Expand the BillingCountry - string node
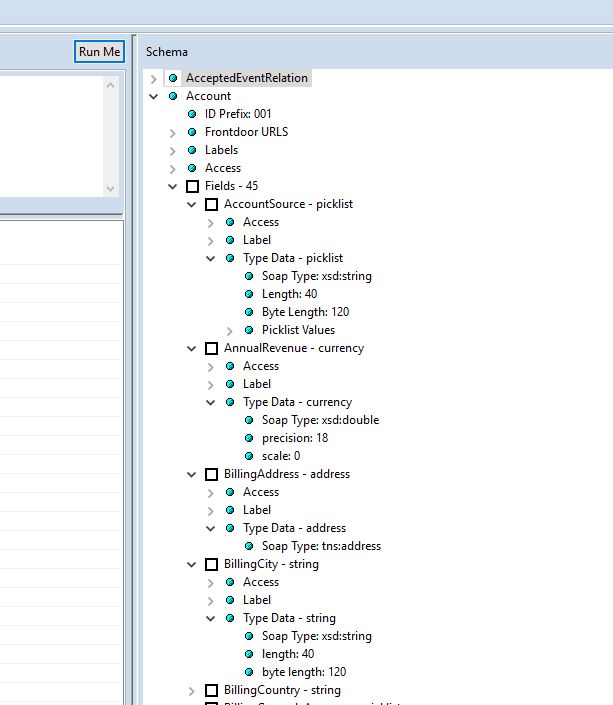This screenshot has height=705, width=613. click(192, 690)
